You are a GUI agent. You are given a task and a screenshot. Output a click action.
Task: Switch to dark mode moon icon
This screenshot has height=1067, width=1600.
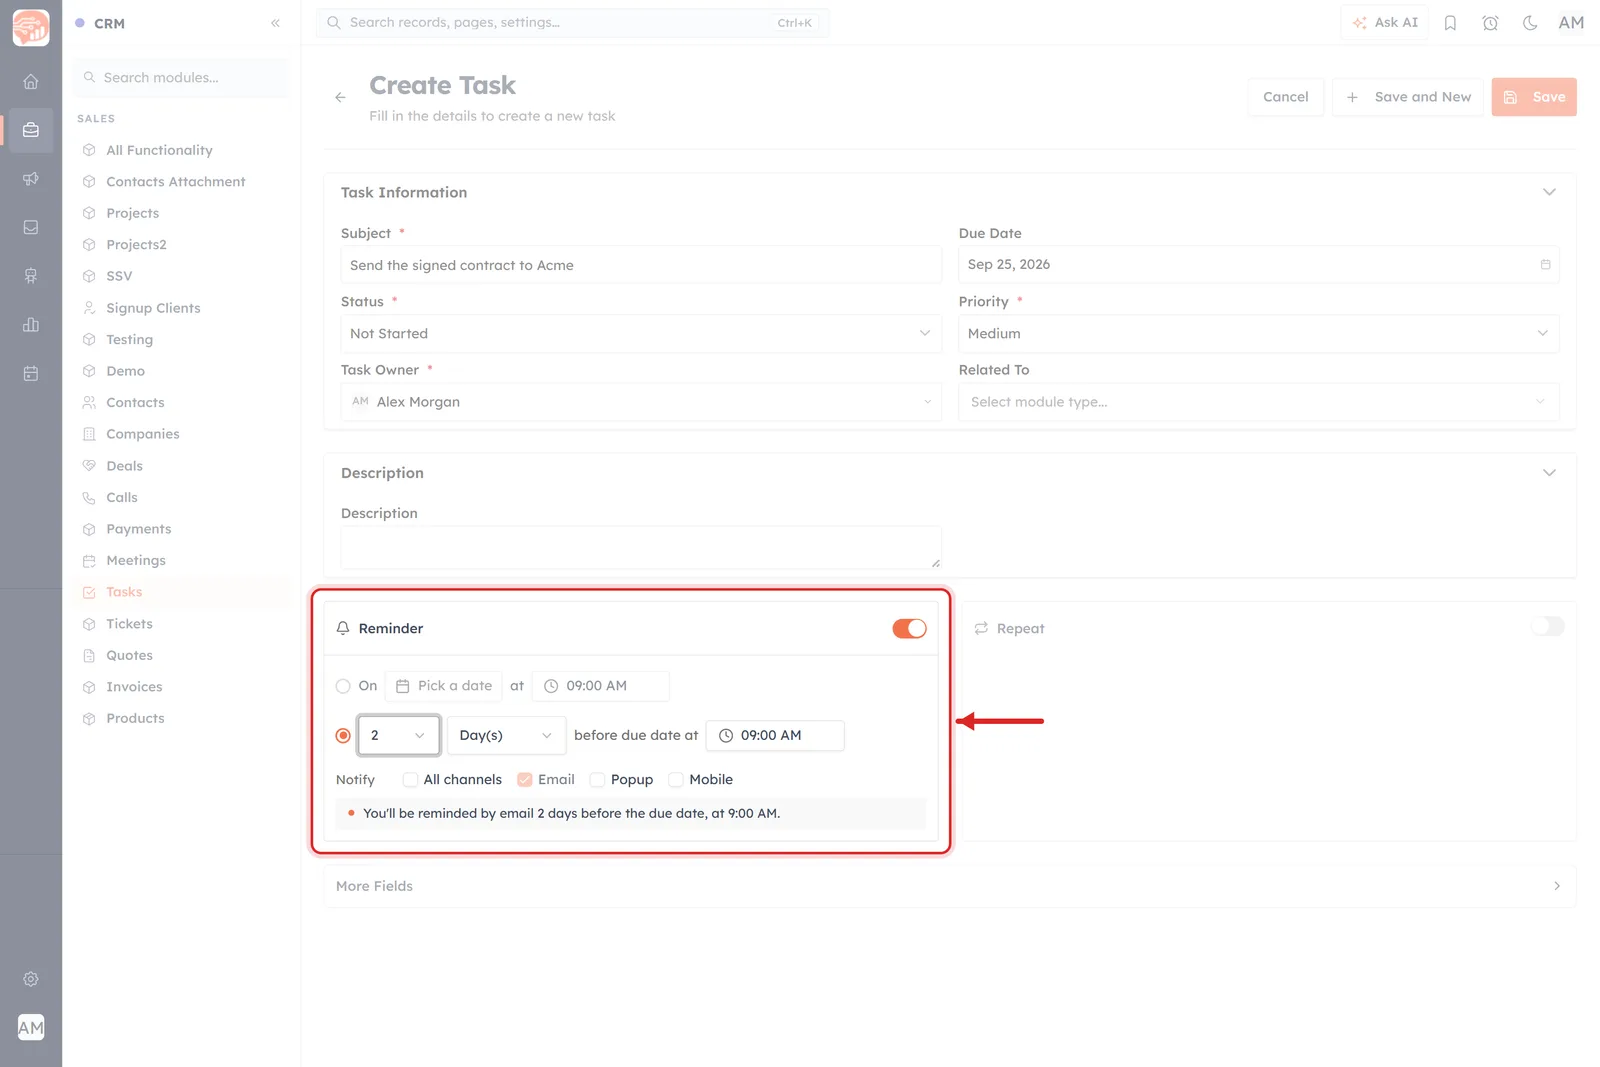1530,23
